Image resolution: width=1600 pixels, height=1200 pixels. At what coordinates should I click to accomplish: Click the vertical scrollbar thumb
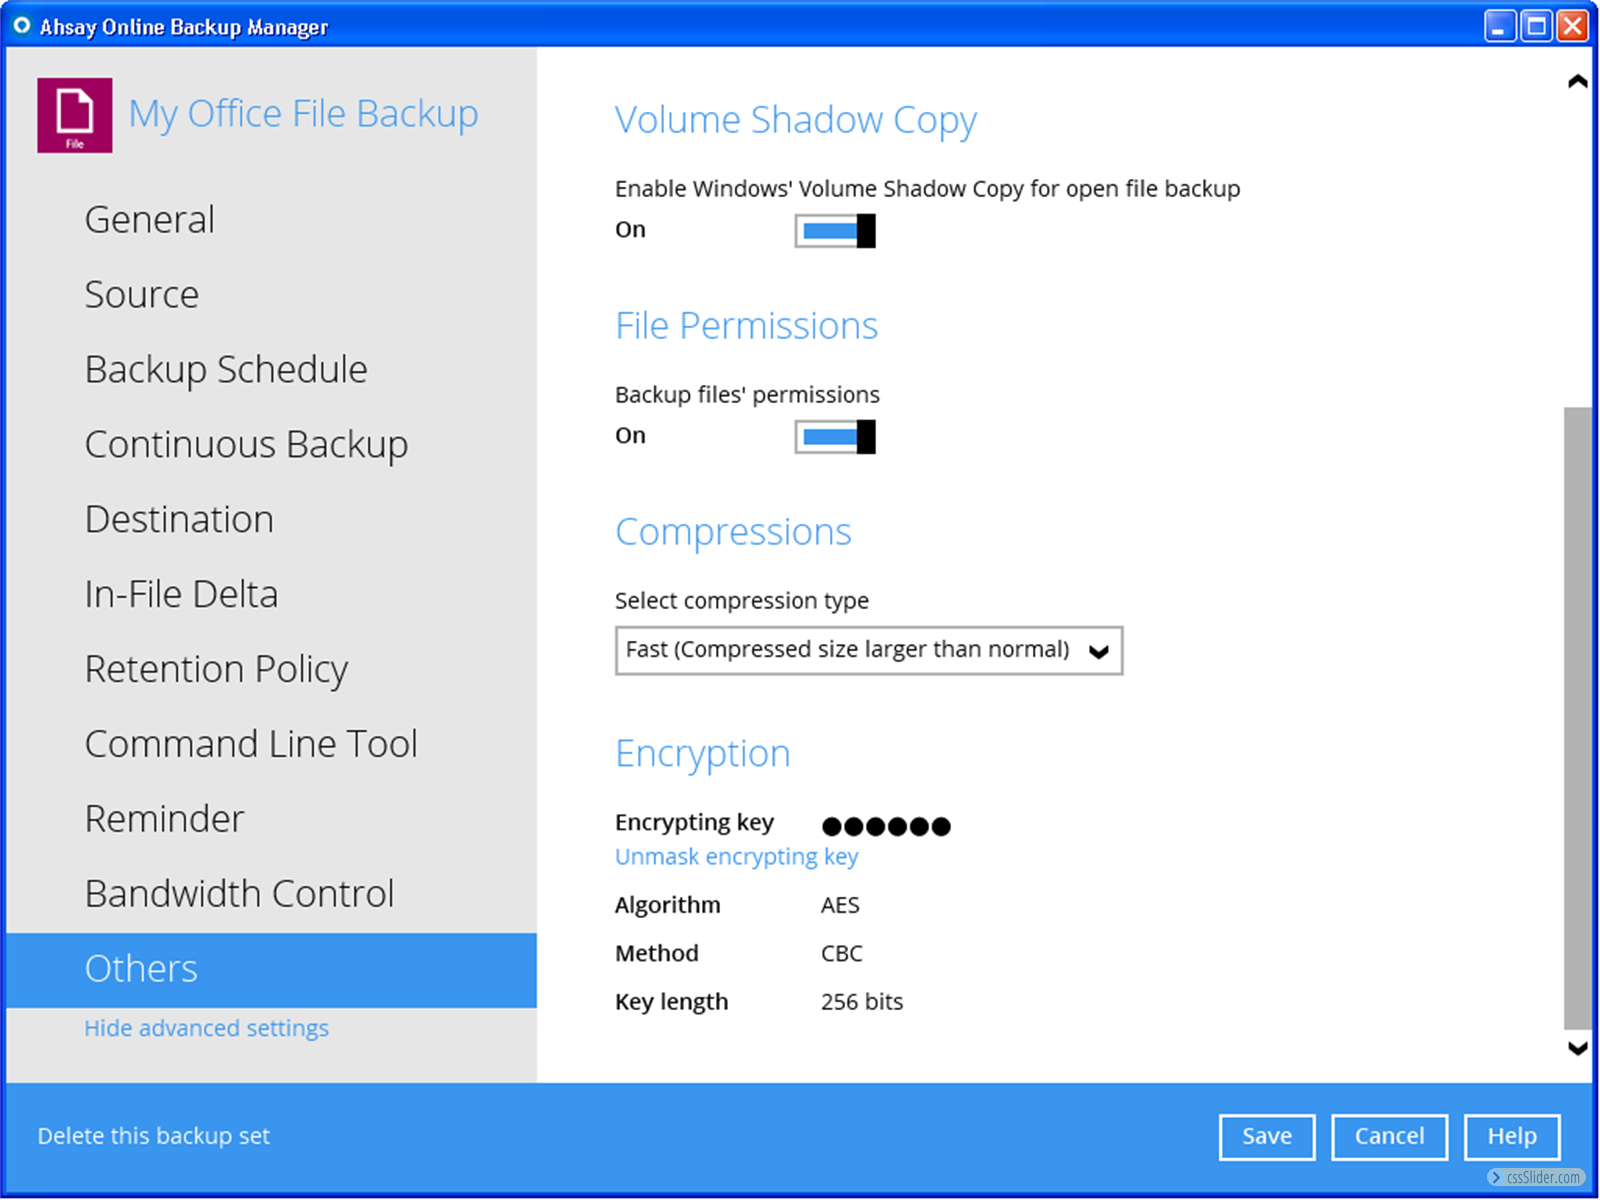tap(1577, 717)
